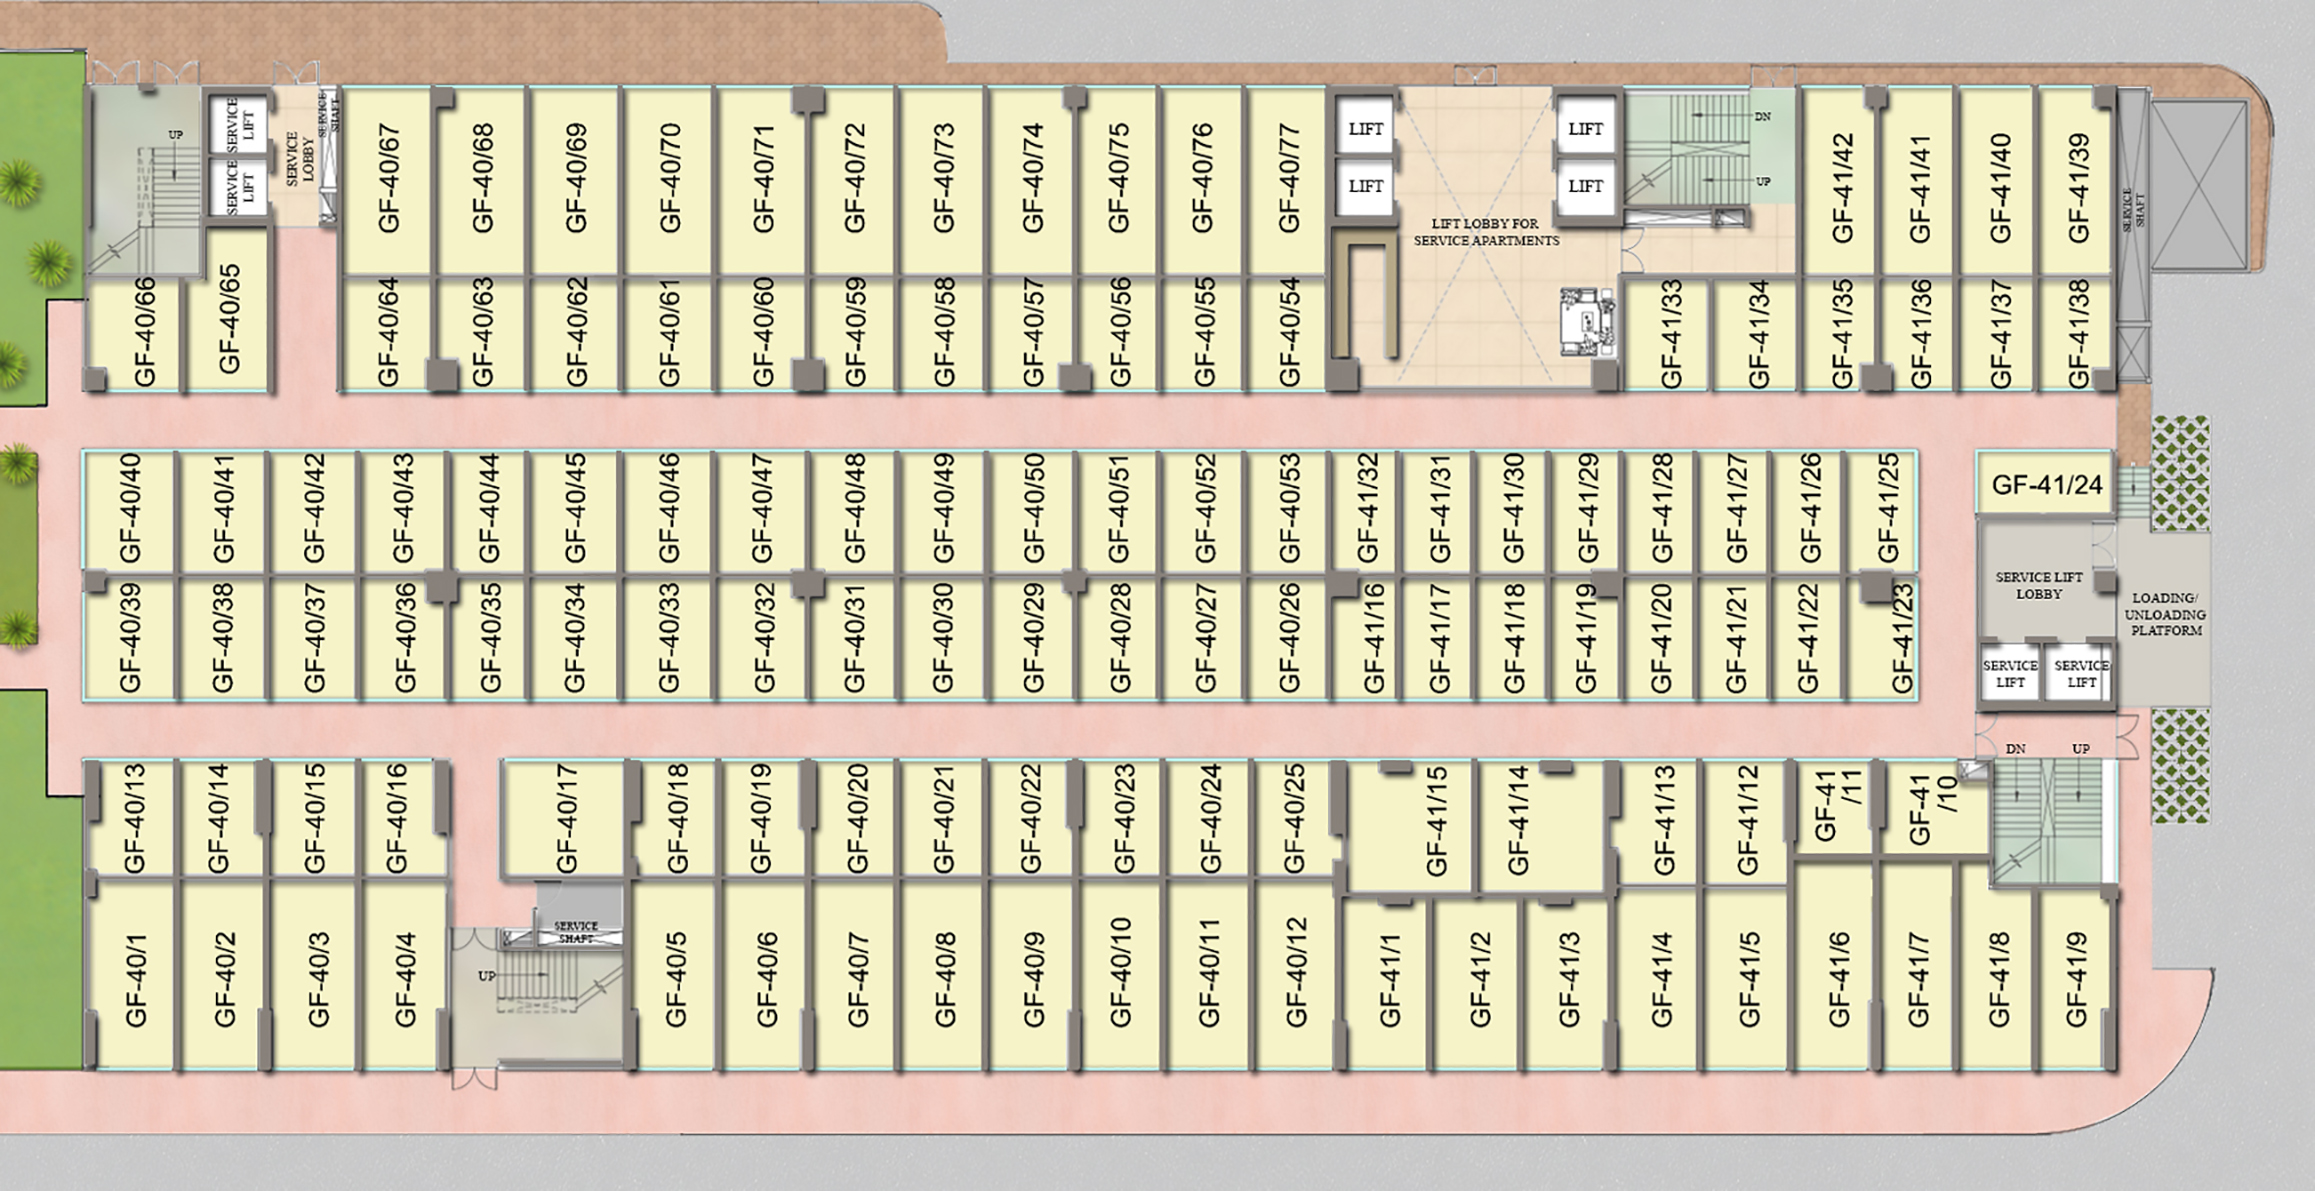Click shop unit GF-40/1
Image resolution: width=2315 pixels, height=1191 pixels.
click(136, 980)
